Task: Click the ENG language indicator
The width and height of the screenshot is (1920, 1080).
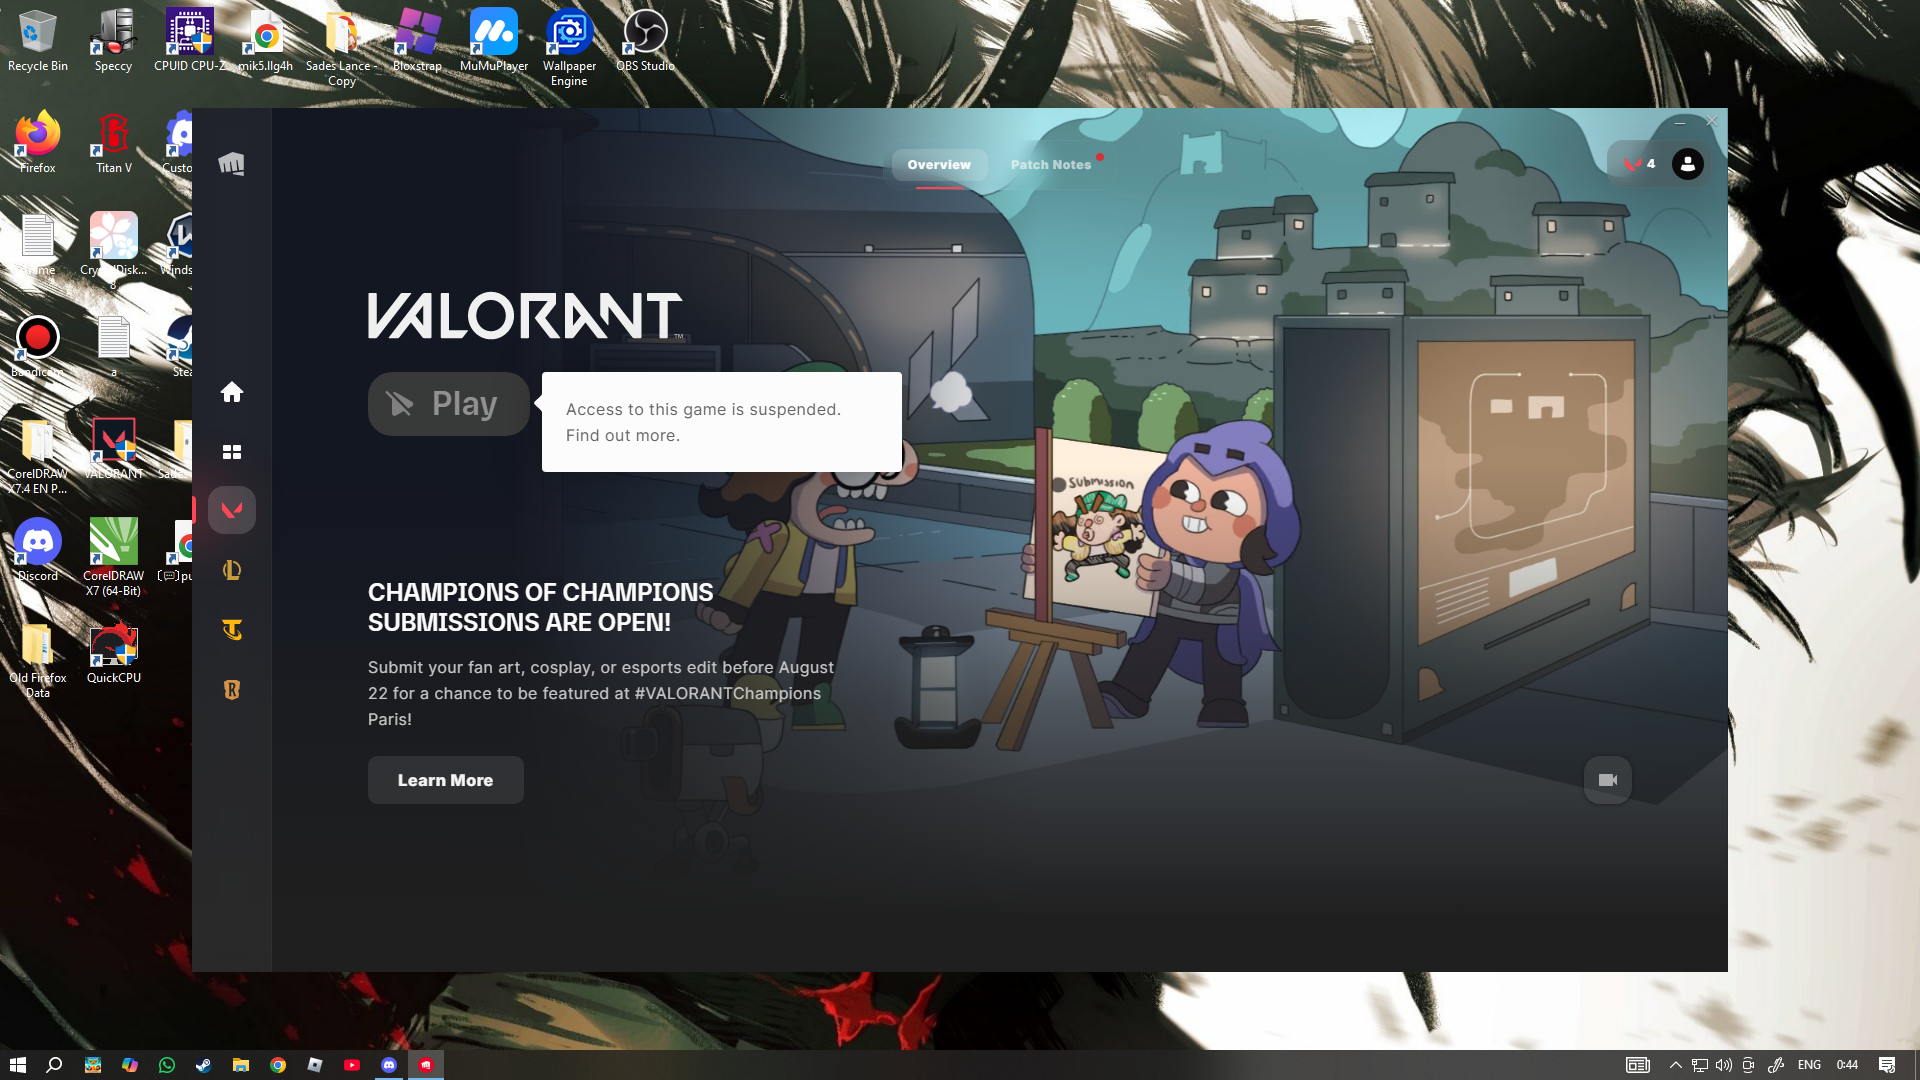Action: [1808, 1065]
